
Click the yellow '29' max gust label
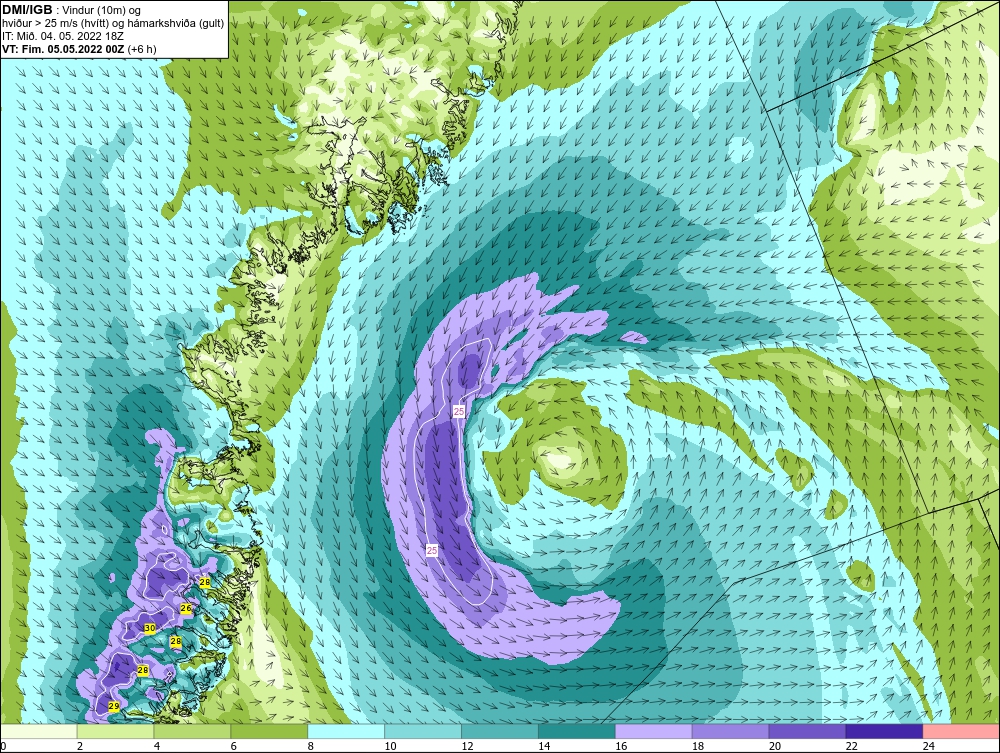coord(114,706)
